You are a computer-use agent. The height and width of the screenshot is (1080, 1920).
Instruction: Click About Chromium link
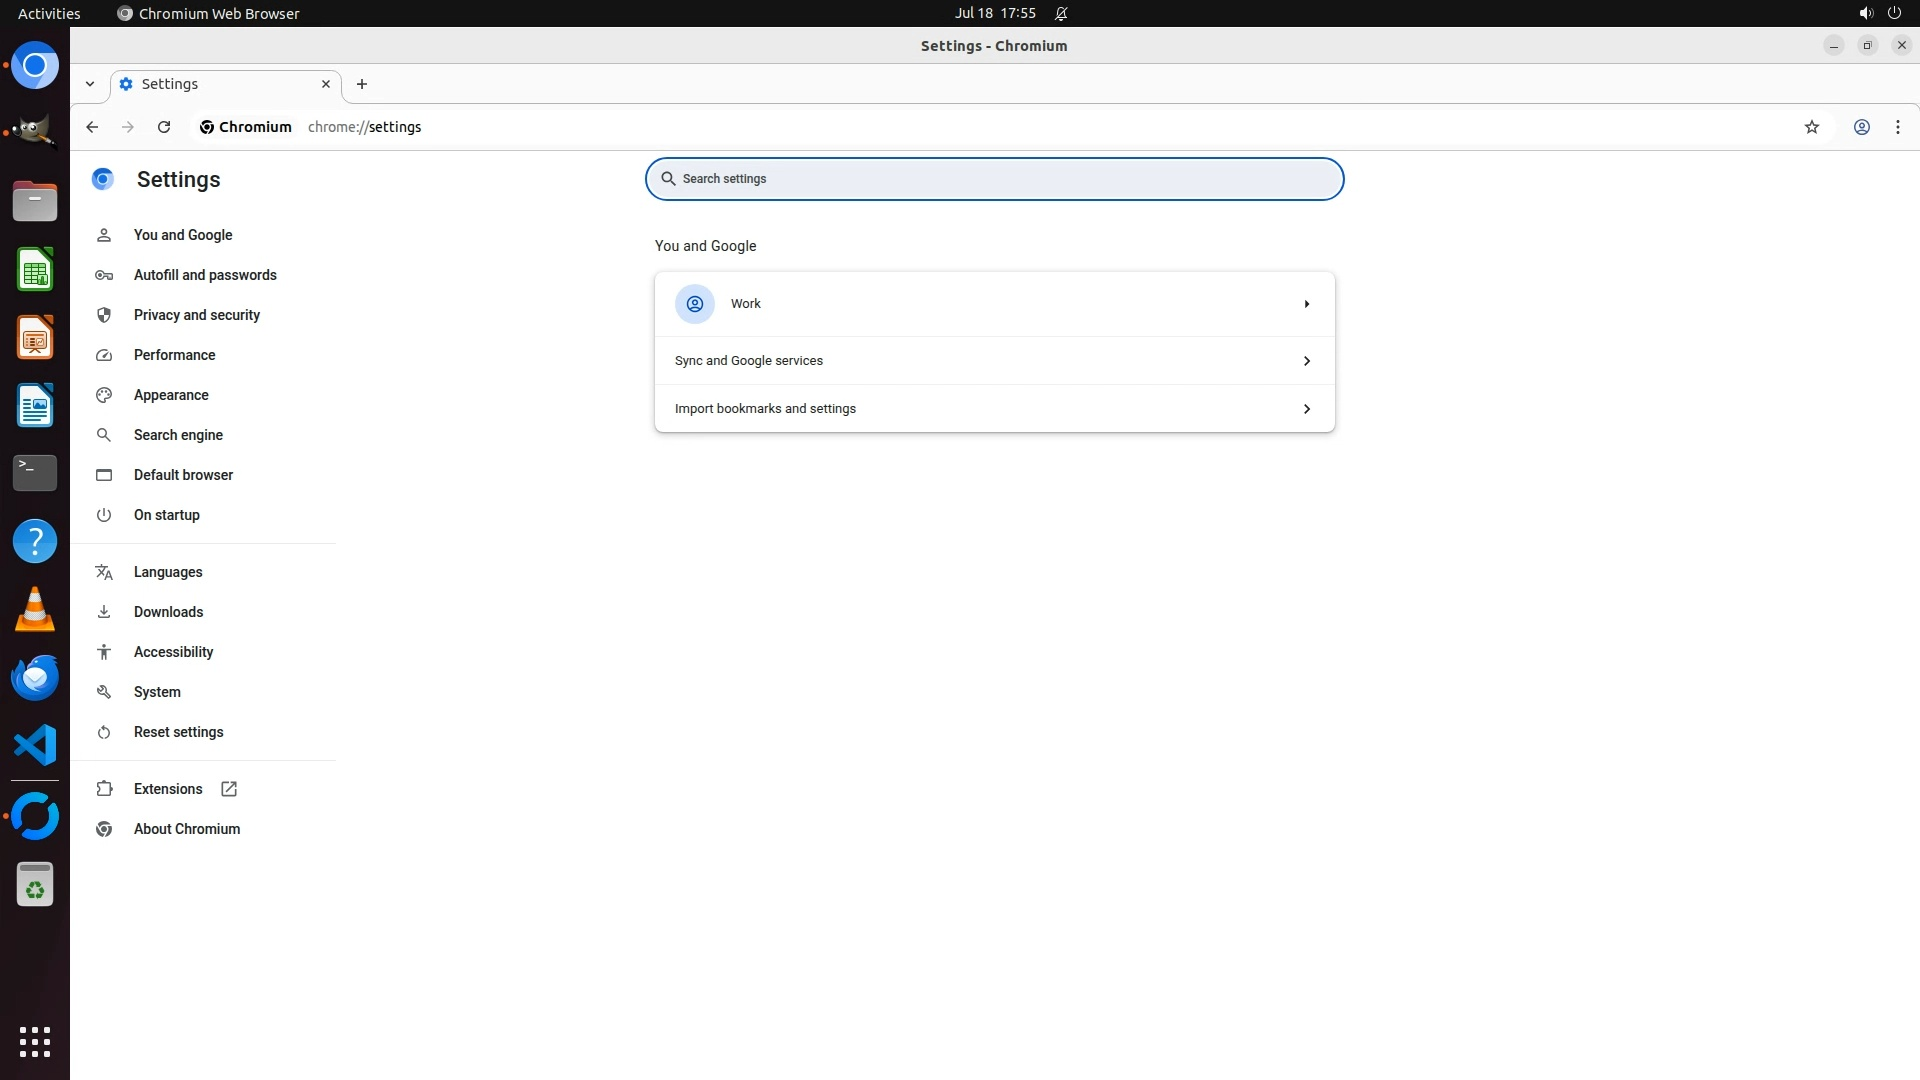186,829
